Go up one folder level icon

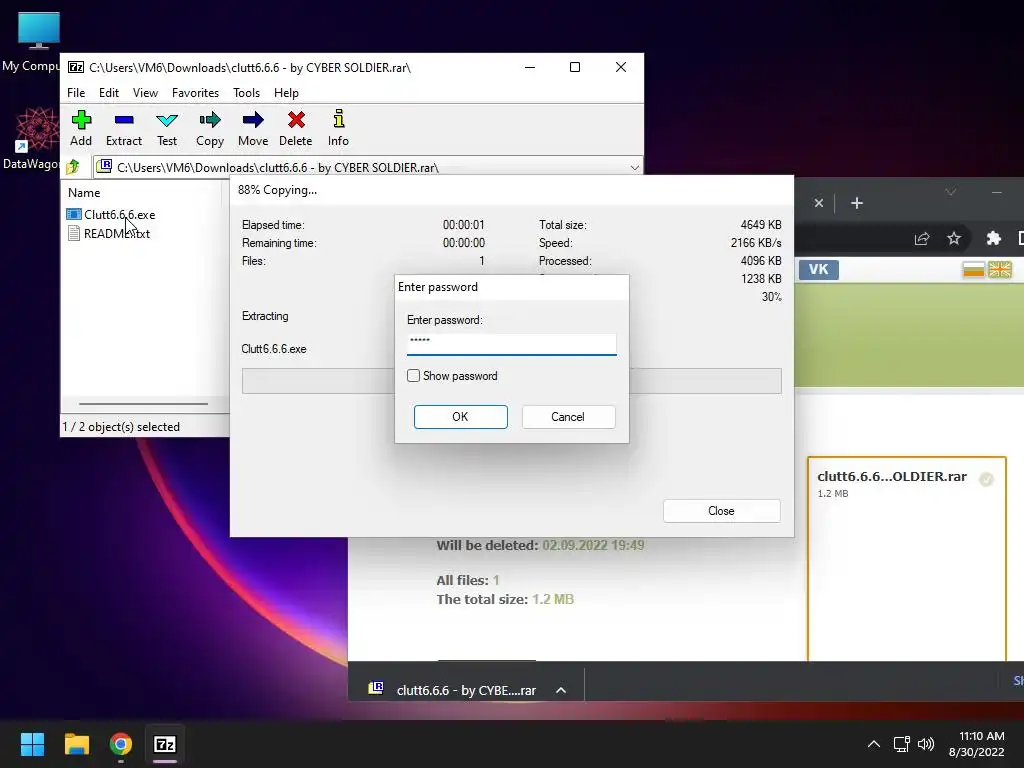point(73,167)
